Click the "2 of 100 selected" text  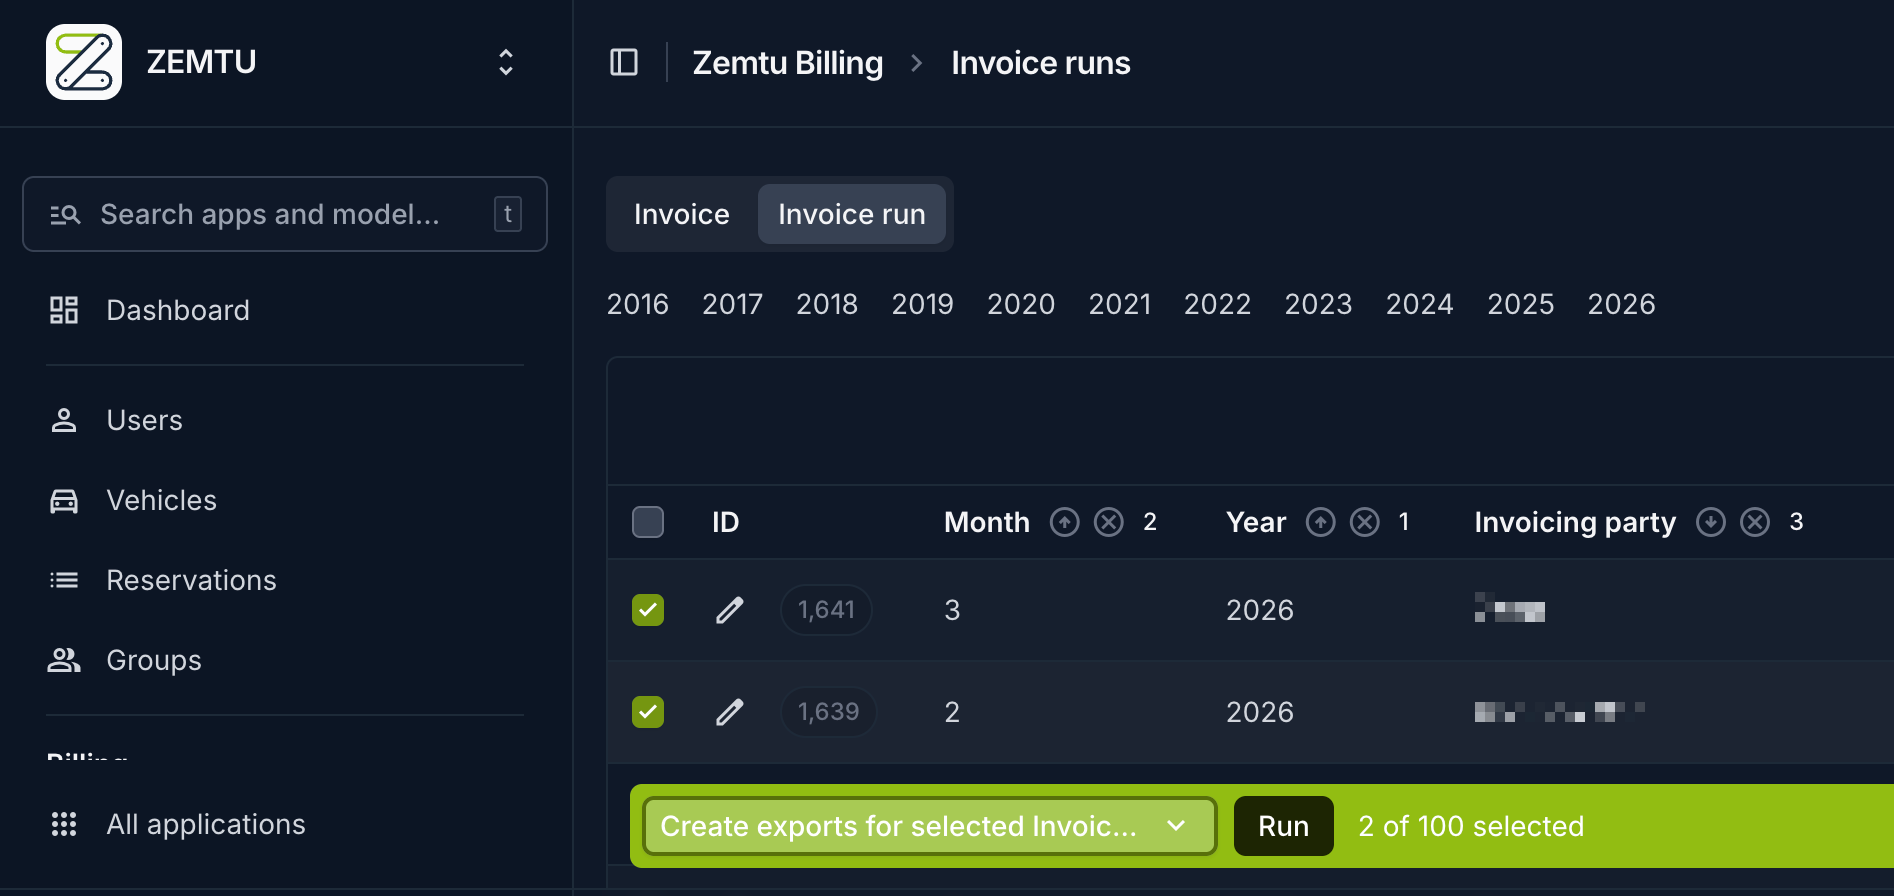point(1471,826)
